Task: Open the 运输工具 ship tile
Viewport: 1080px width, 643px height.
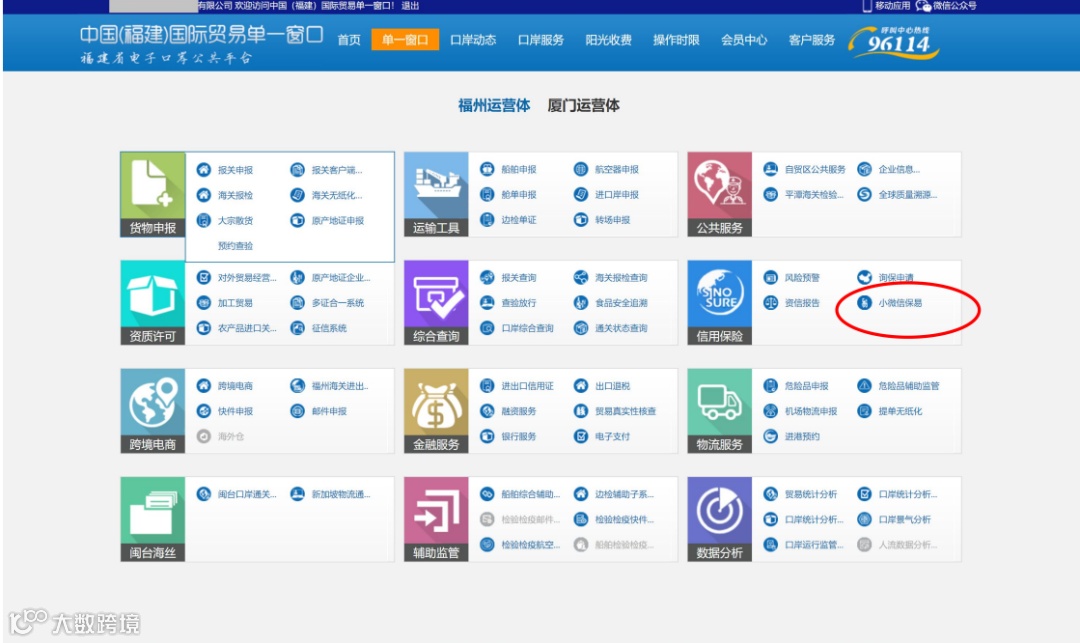Action: click(x=436, y=194)
